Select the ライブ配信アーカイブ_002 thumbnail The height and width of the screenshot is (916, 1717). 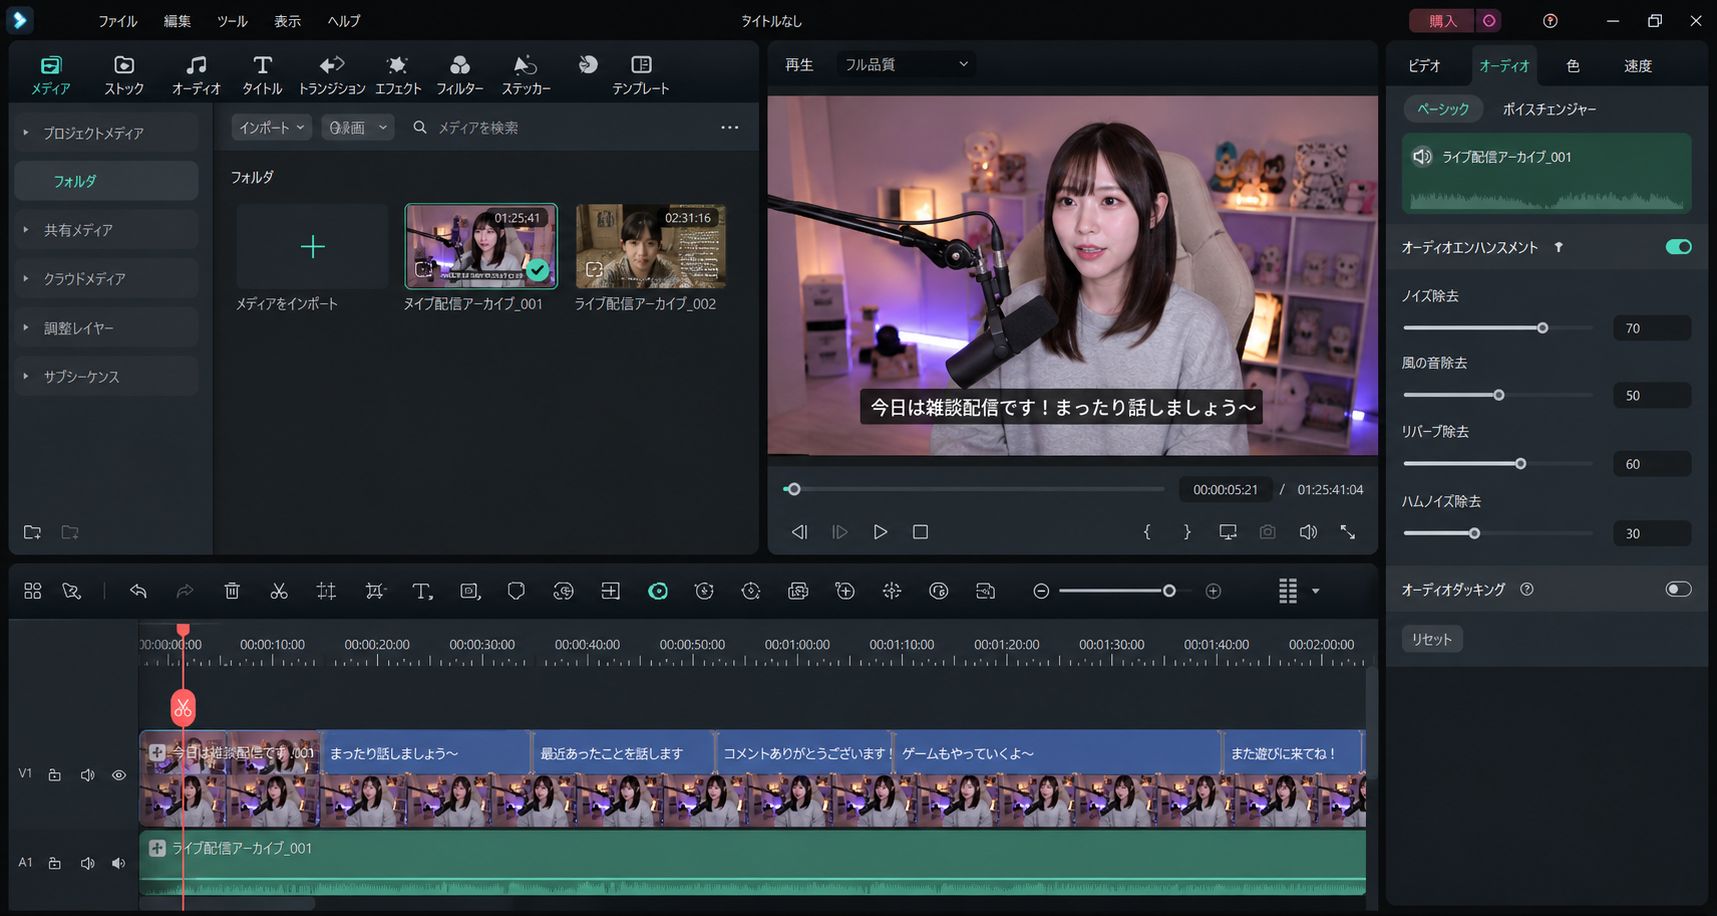651,246
